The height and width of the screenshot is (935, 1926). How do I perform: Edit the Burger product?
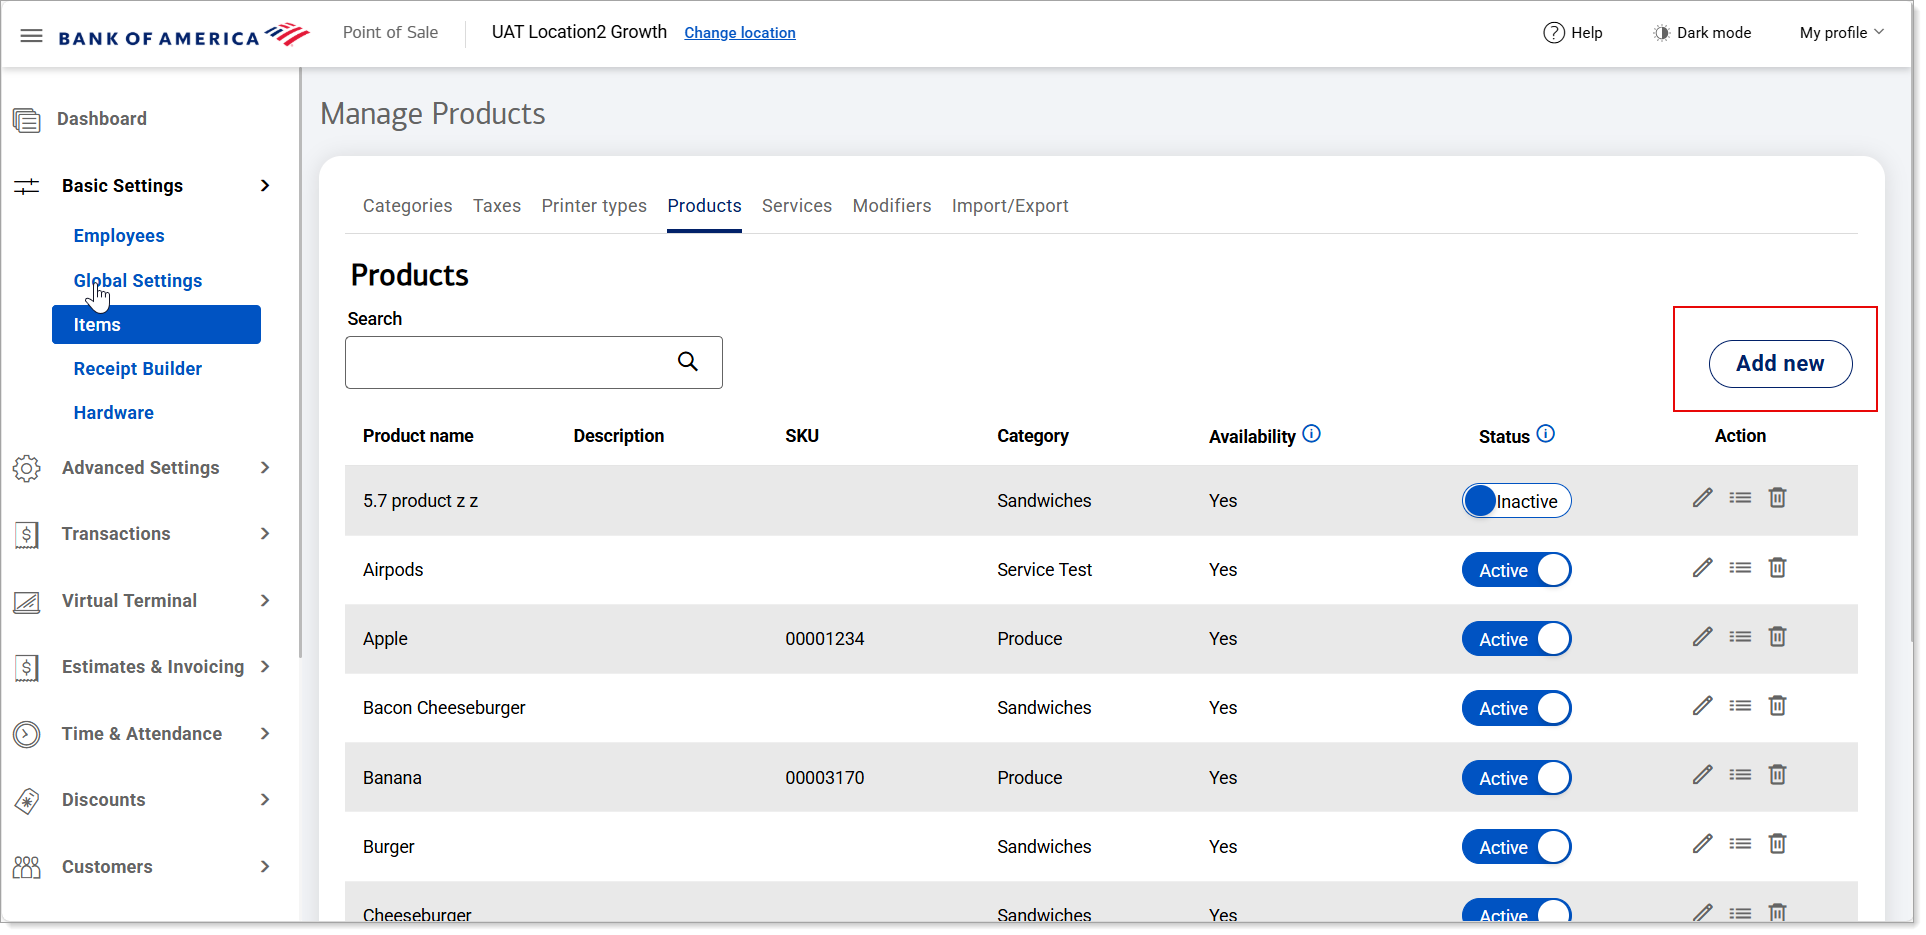(1702, 844)
